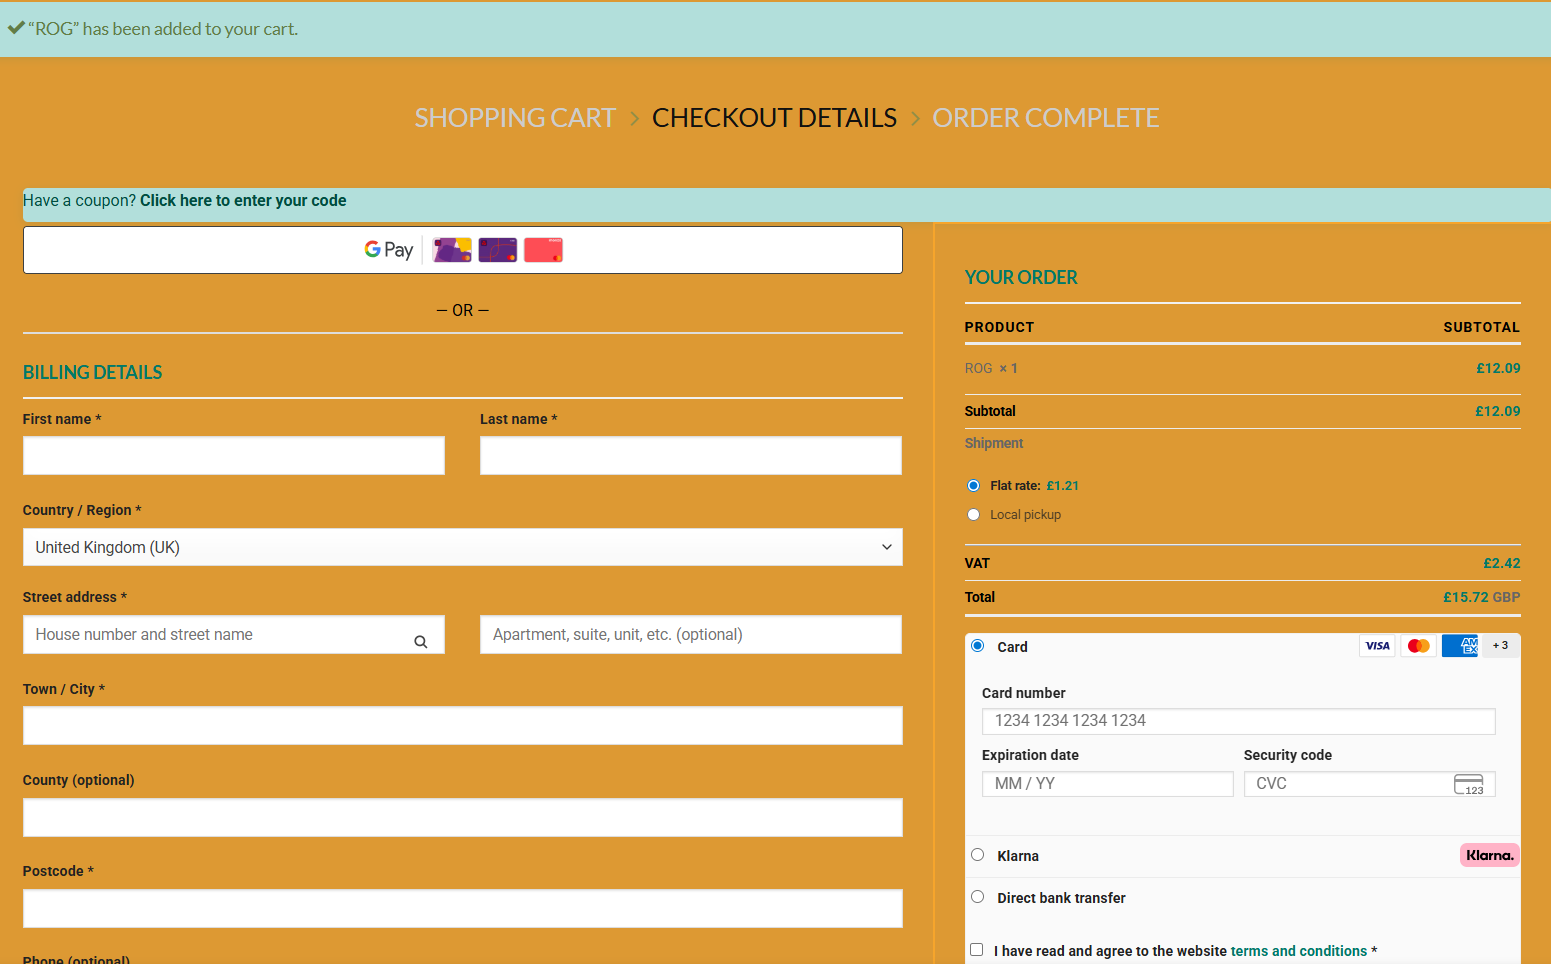
Task: Click the CVC card graphic icon
Action: (x=1468, y=783)
